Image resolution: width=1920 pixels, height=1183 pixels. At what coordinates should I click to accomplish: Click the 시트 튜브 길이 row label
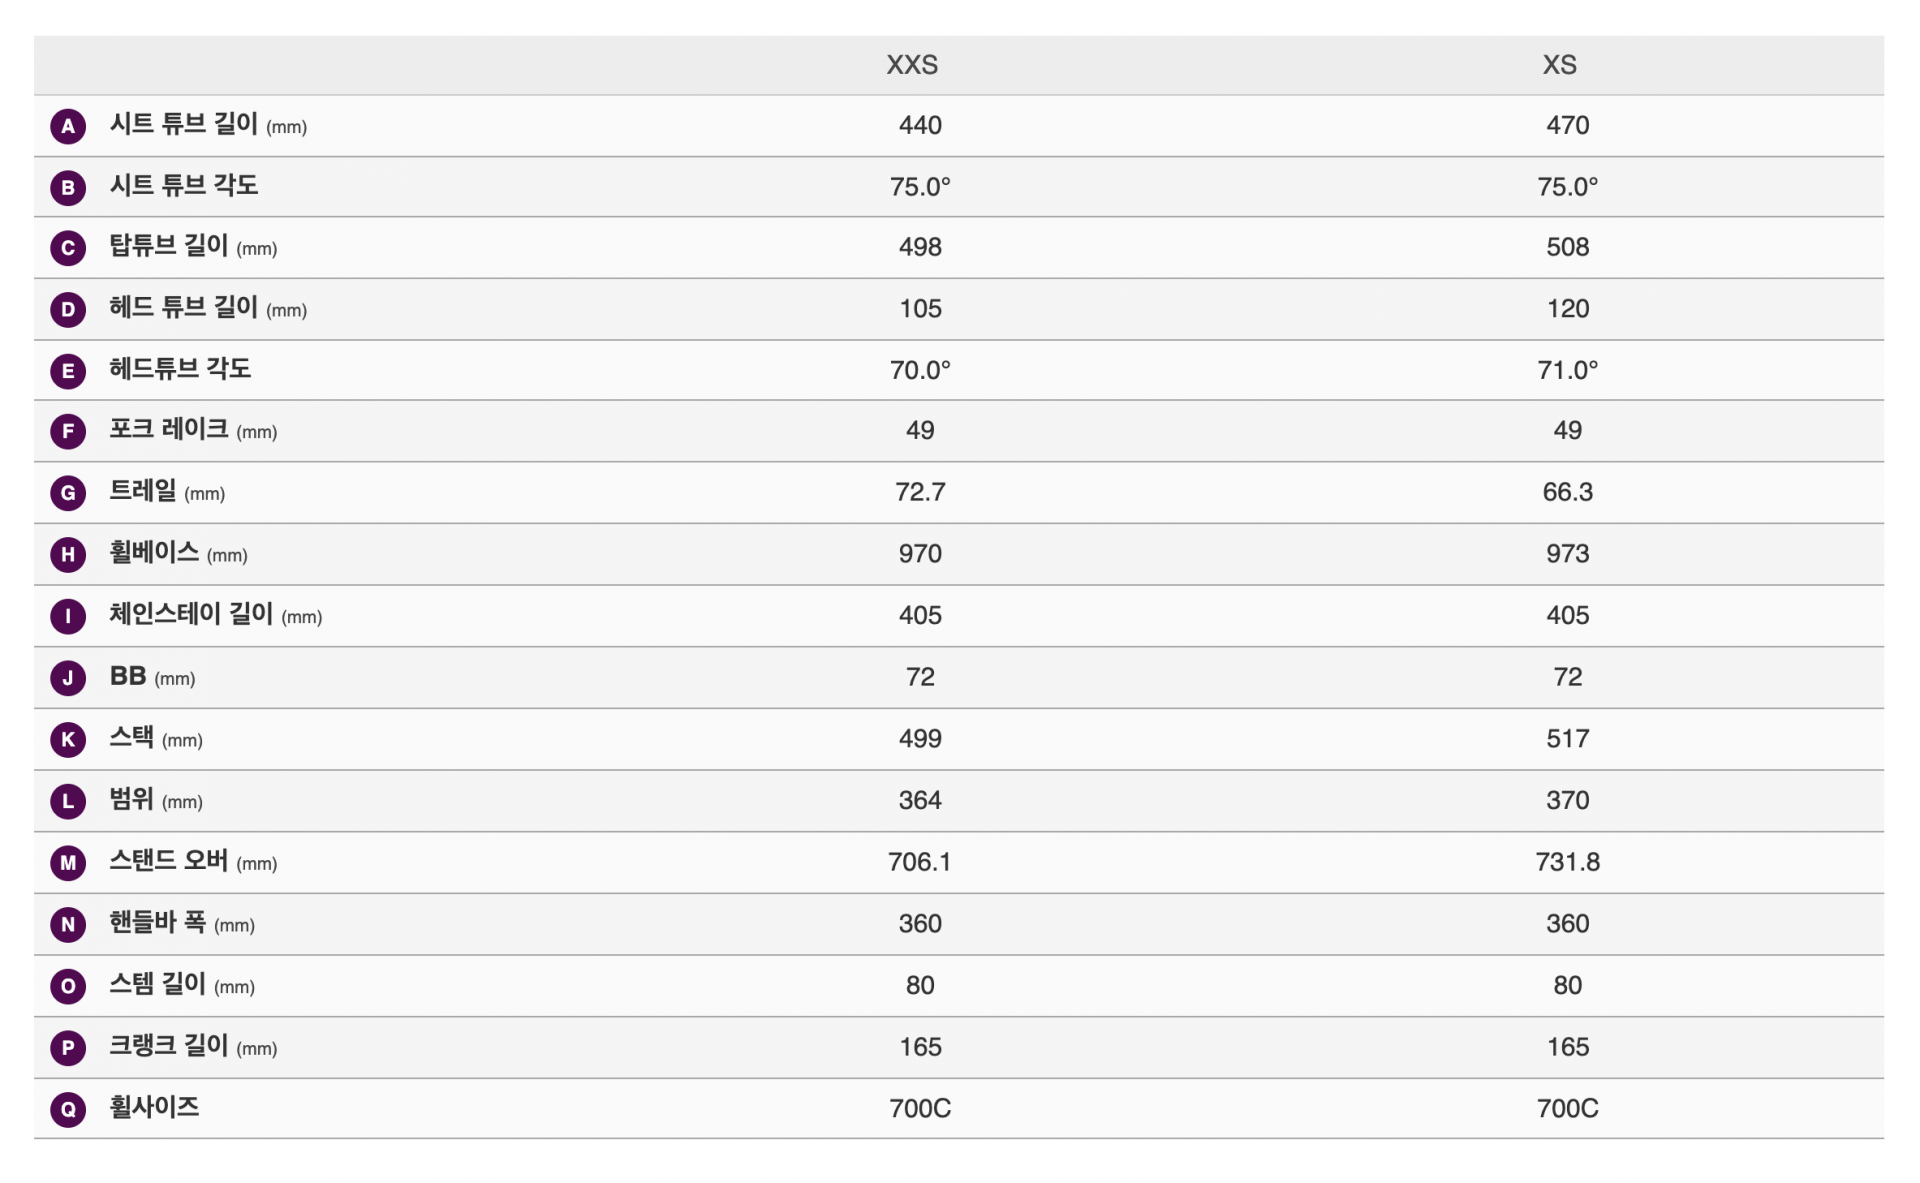tap(184, 125)
